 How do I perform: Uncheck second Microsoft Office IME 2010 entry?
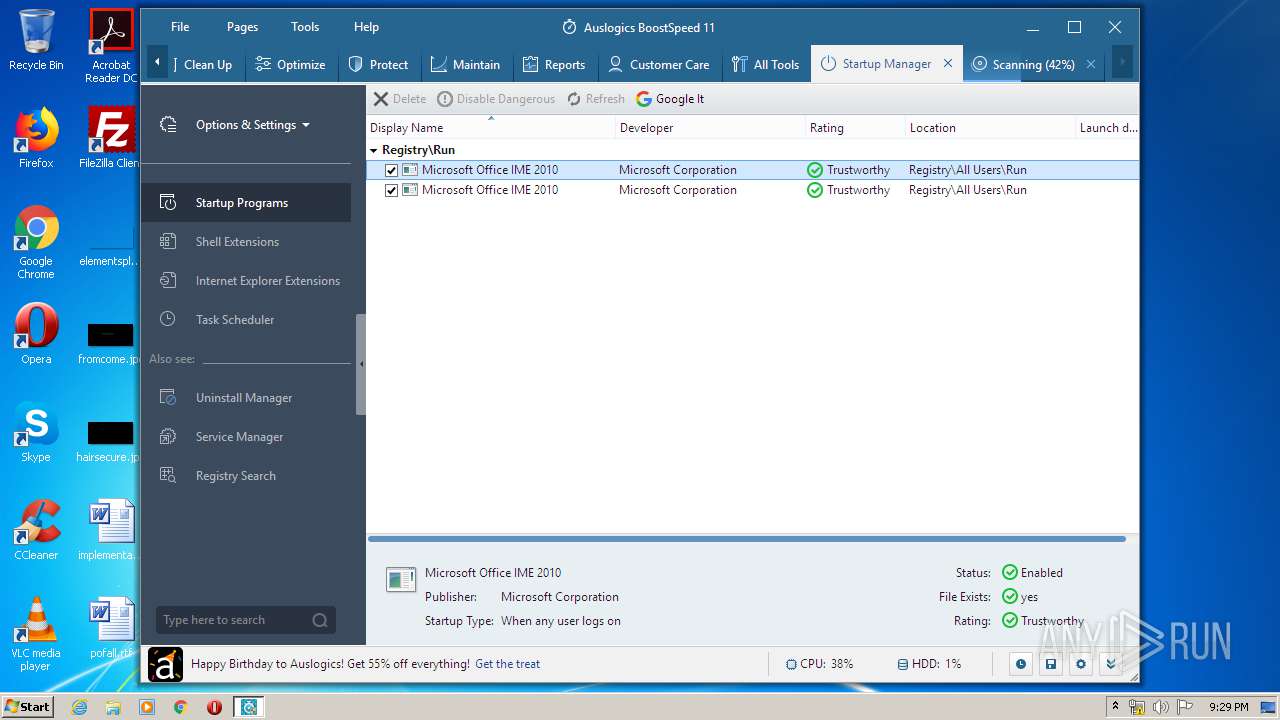391,190
